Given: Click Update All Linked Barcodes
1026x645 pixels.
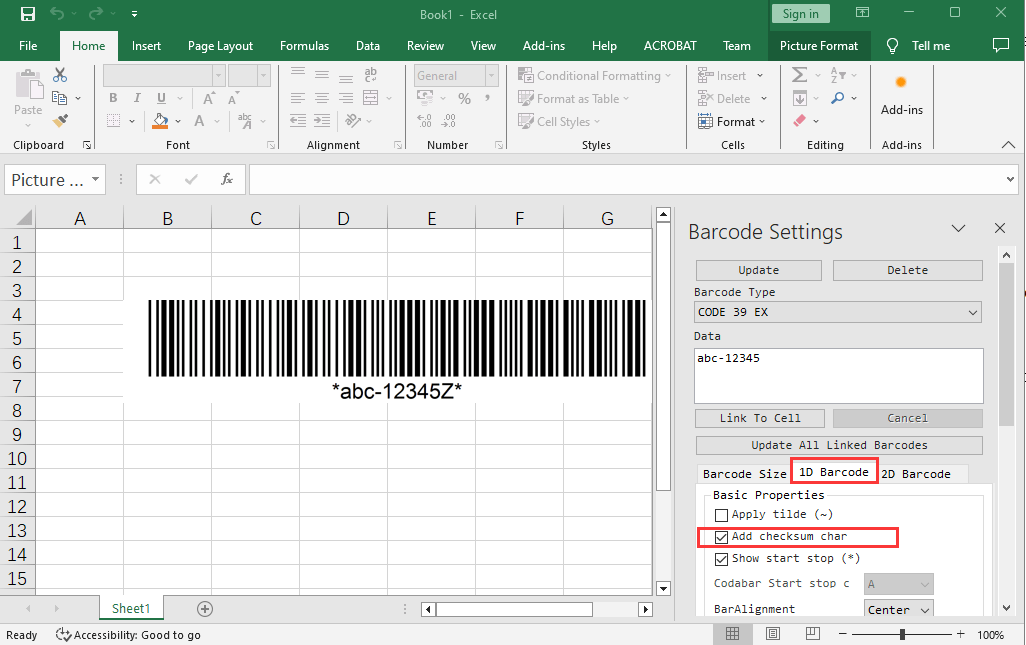Looking at the screenshot, I should pyautogui.click(x=838, y=444).
